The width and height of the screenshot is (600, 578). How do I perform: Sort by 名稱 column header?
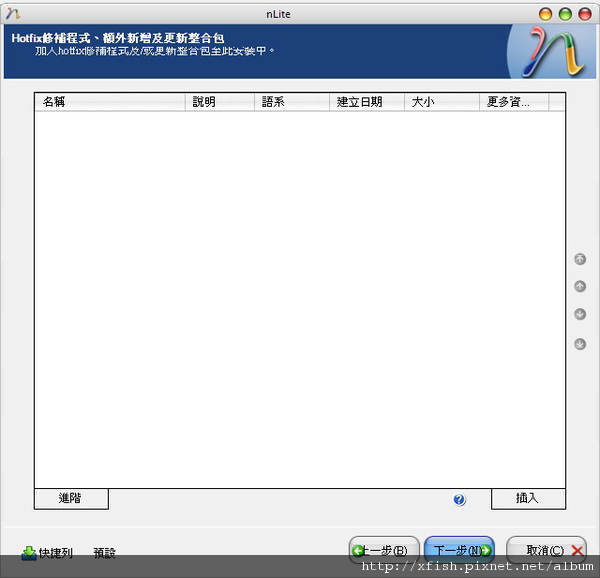click(x=110, y=102)
